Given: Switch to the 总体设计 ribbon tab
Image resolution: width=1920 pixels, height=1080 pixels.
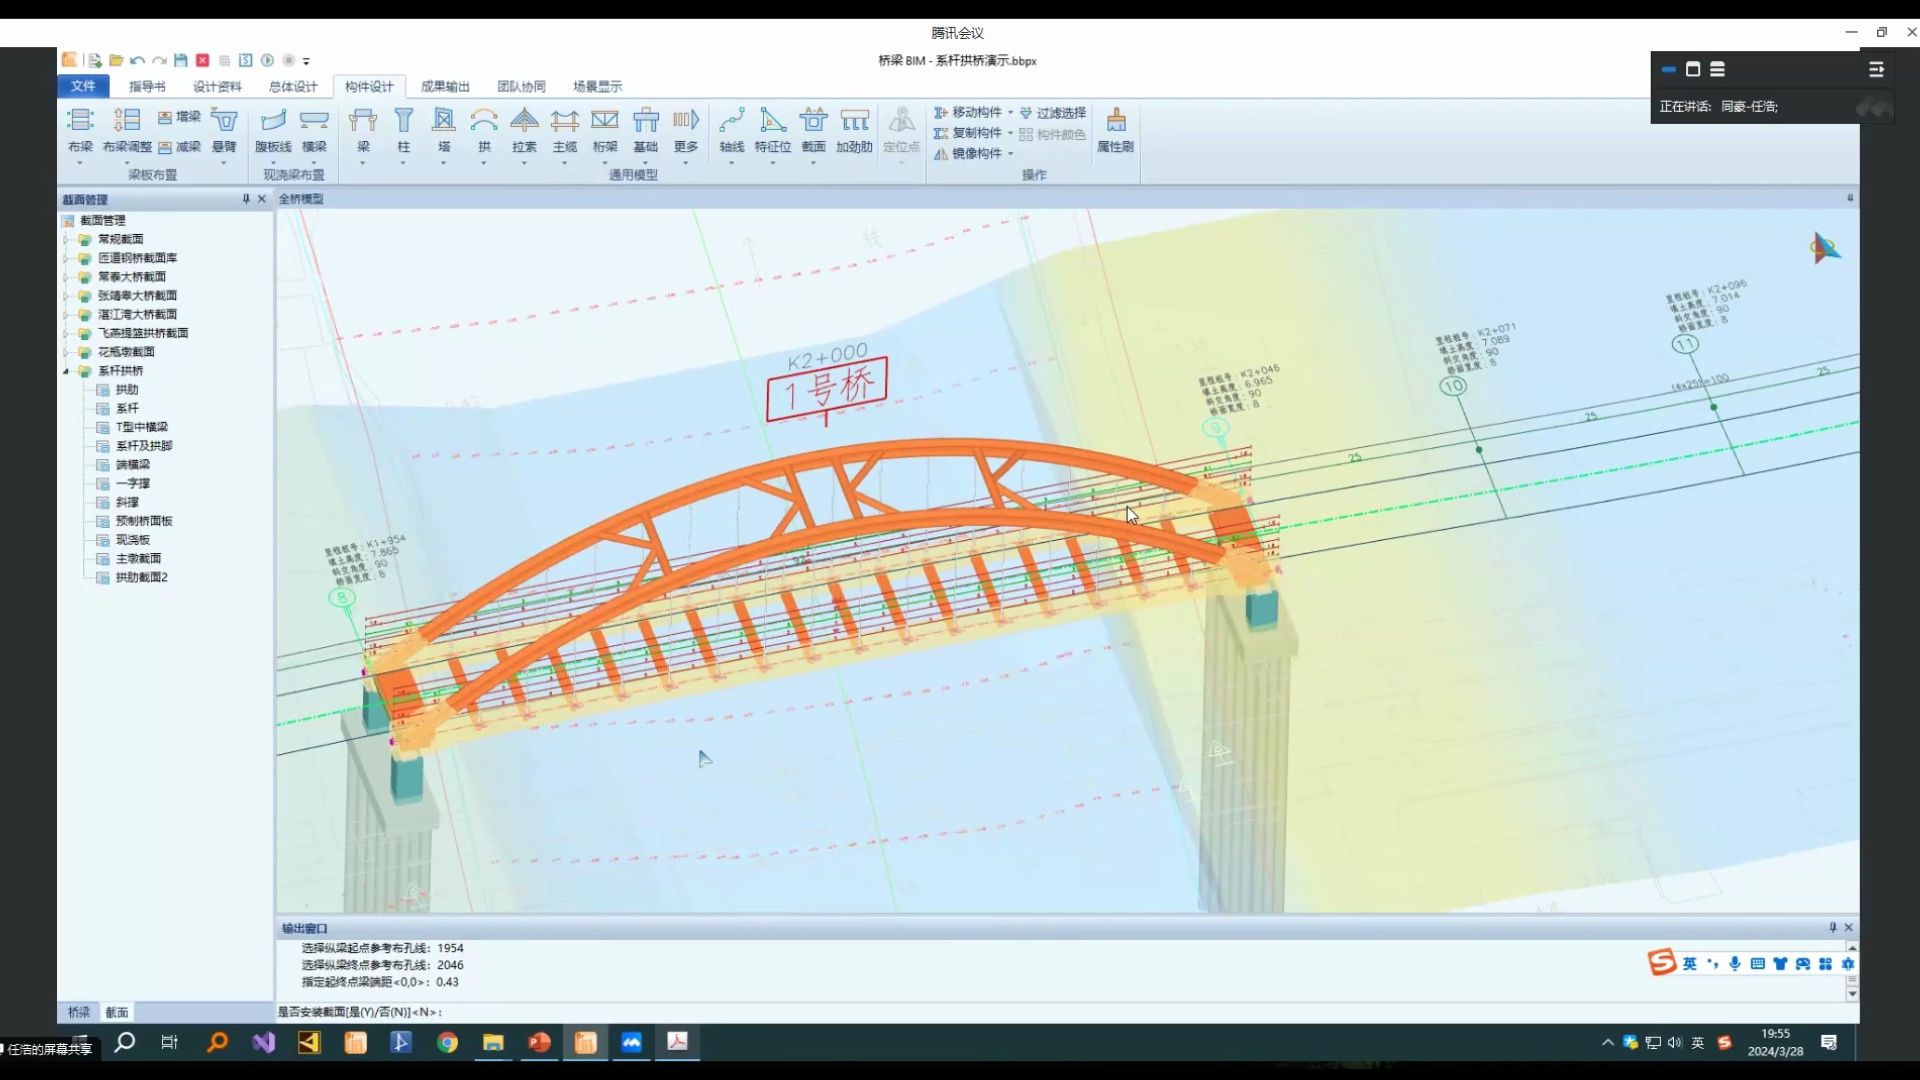Looking at the screenshot, I should click(292, 87).
